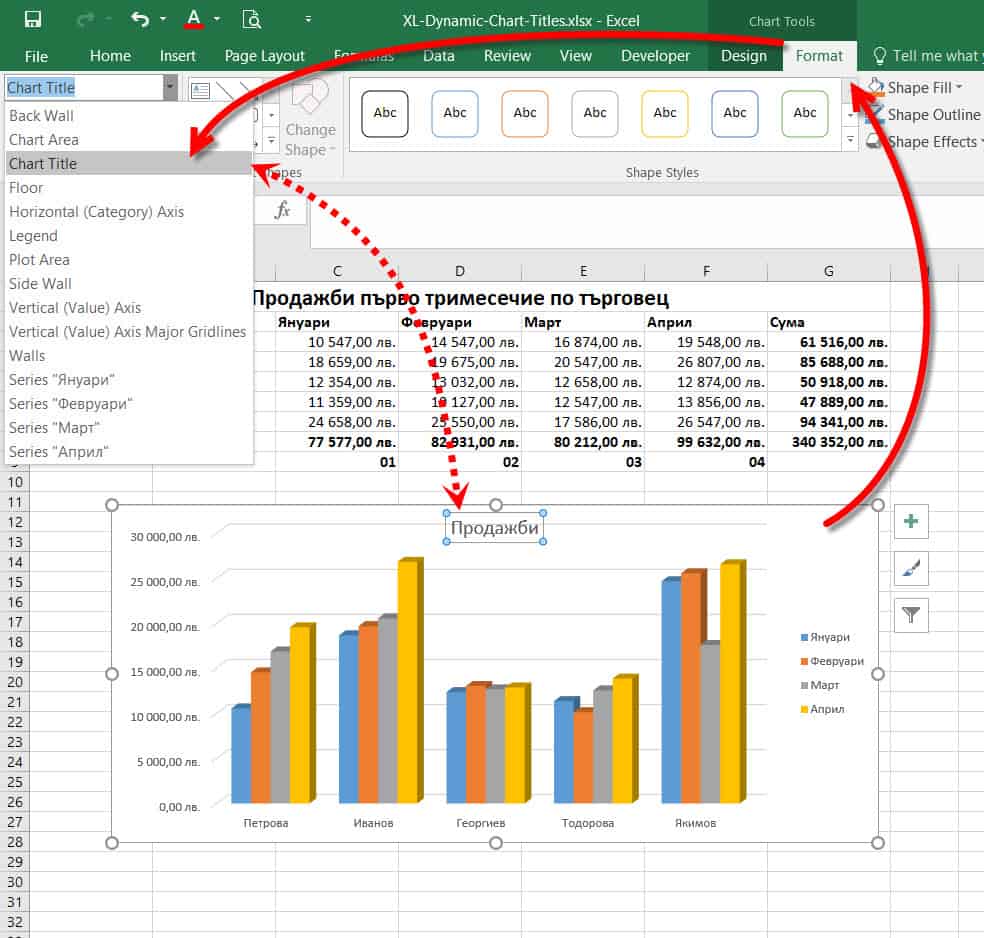984x938 pixels.
Task: Open the Data ribbon tab
Action: tap(439, 56)
